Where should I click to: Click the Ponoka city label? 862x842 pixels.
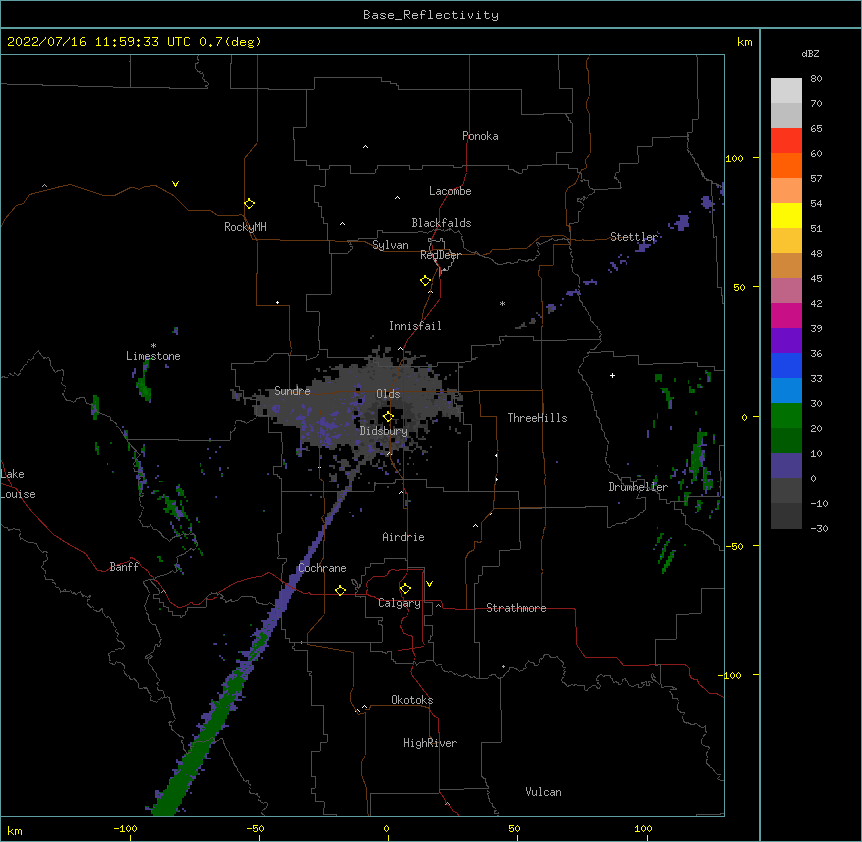click(x=480, y=136)
